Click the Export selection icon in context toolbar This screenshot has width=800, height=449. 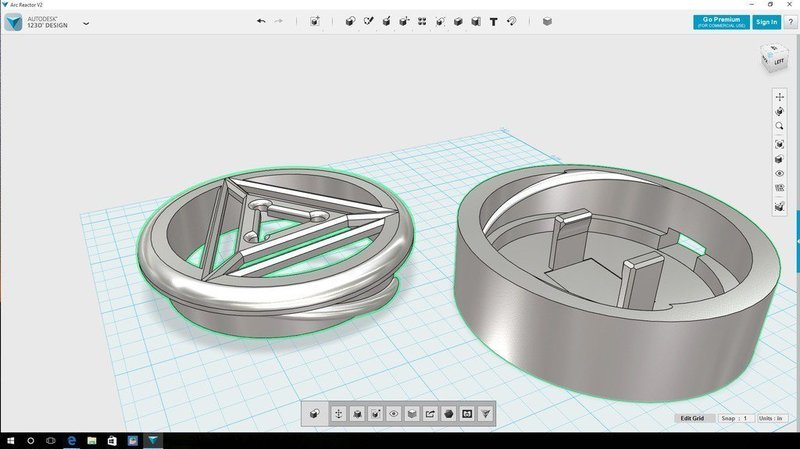[x=430, y=414]
